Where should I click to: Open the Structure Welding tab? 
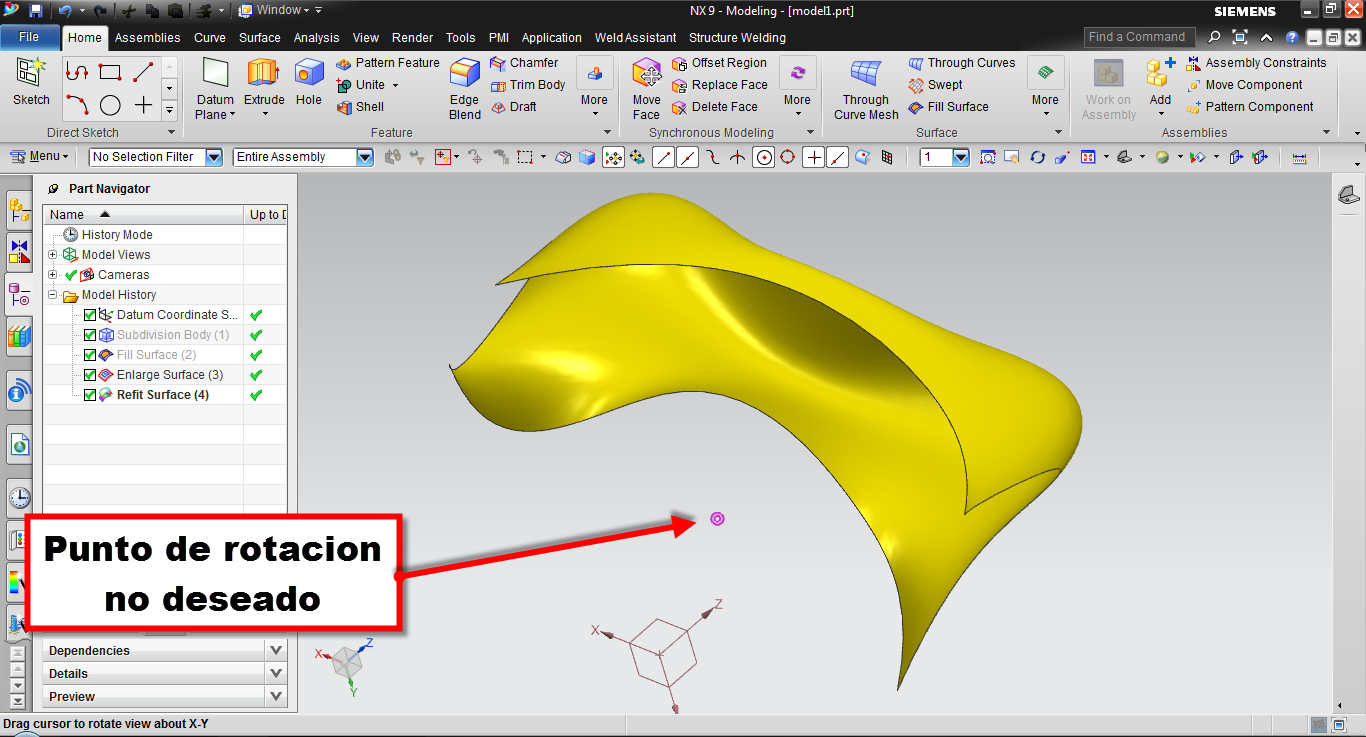pyautogui.click(x=737, y=38)
